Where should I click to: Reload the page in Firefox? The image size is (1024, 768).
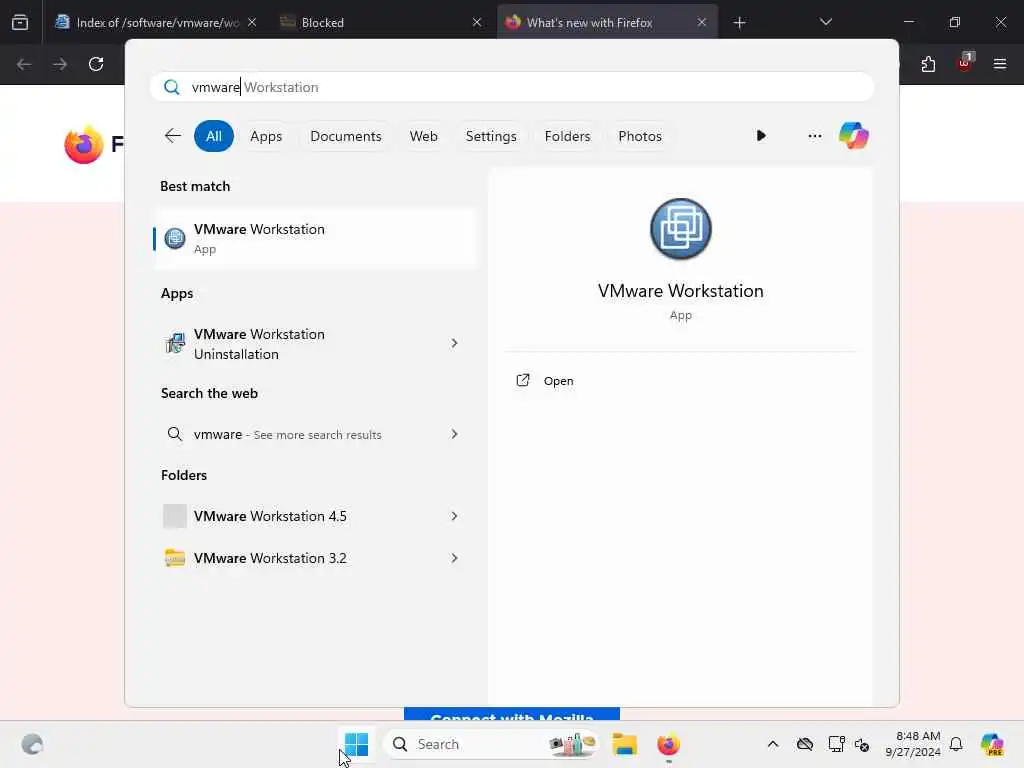96,64
